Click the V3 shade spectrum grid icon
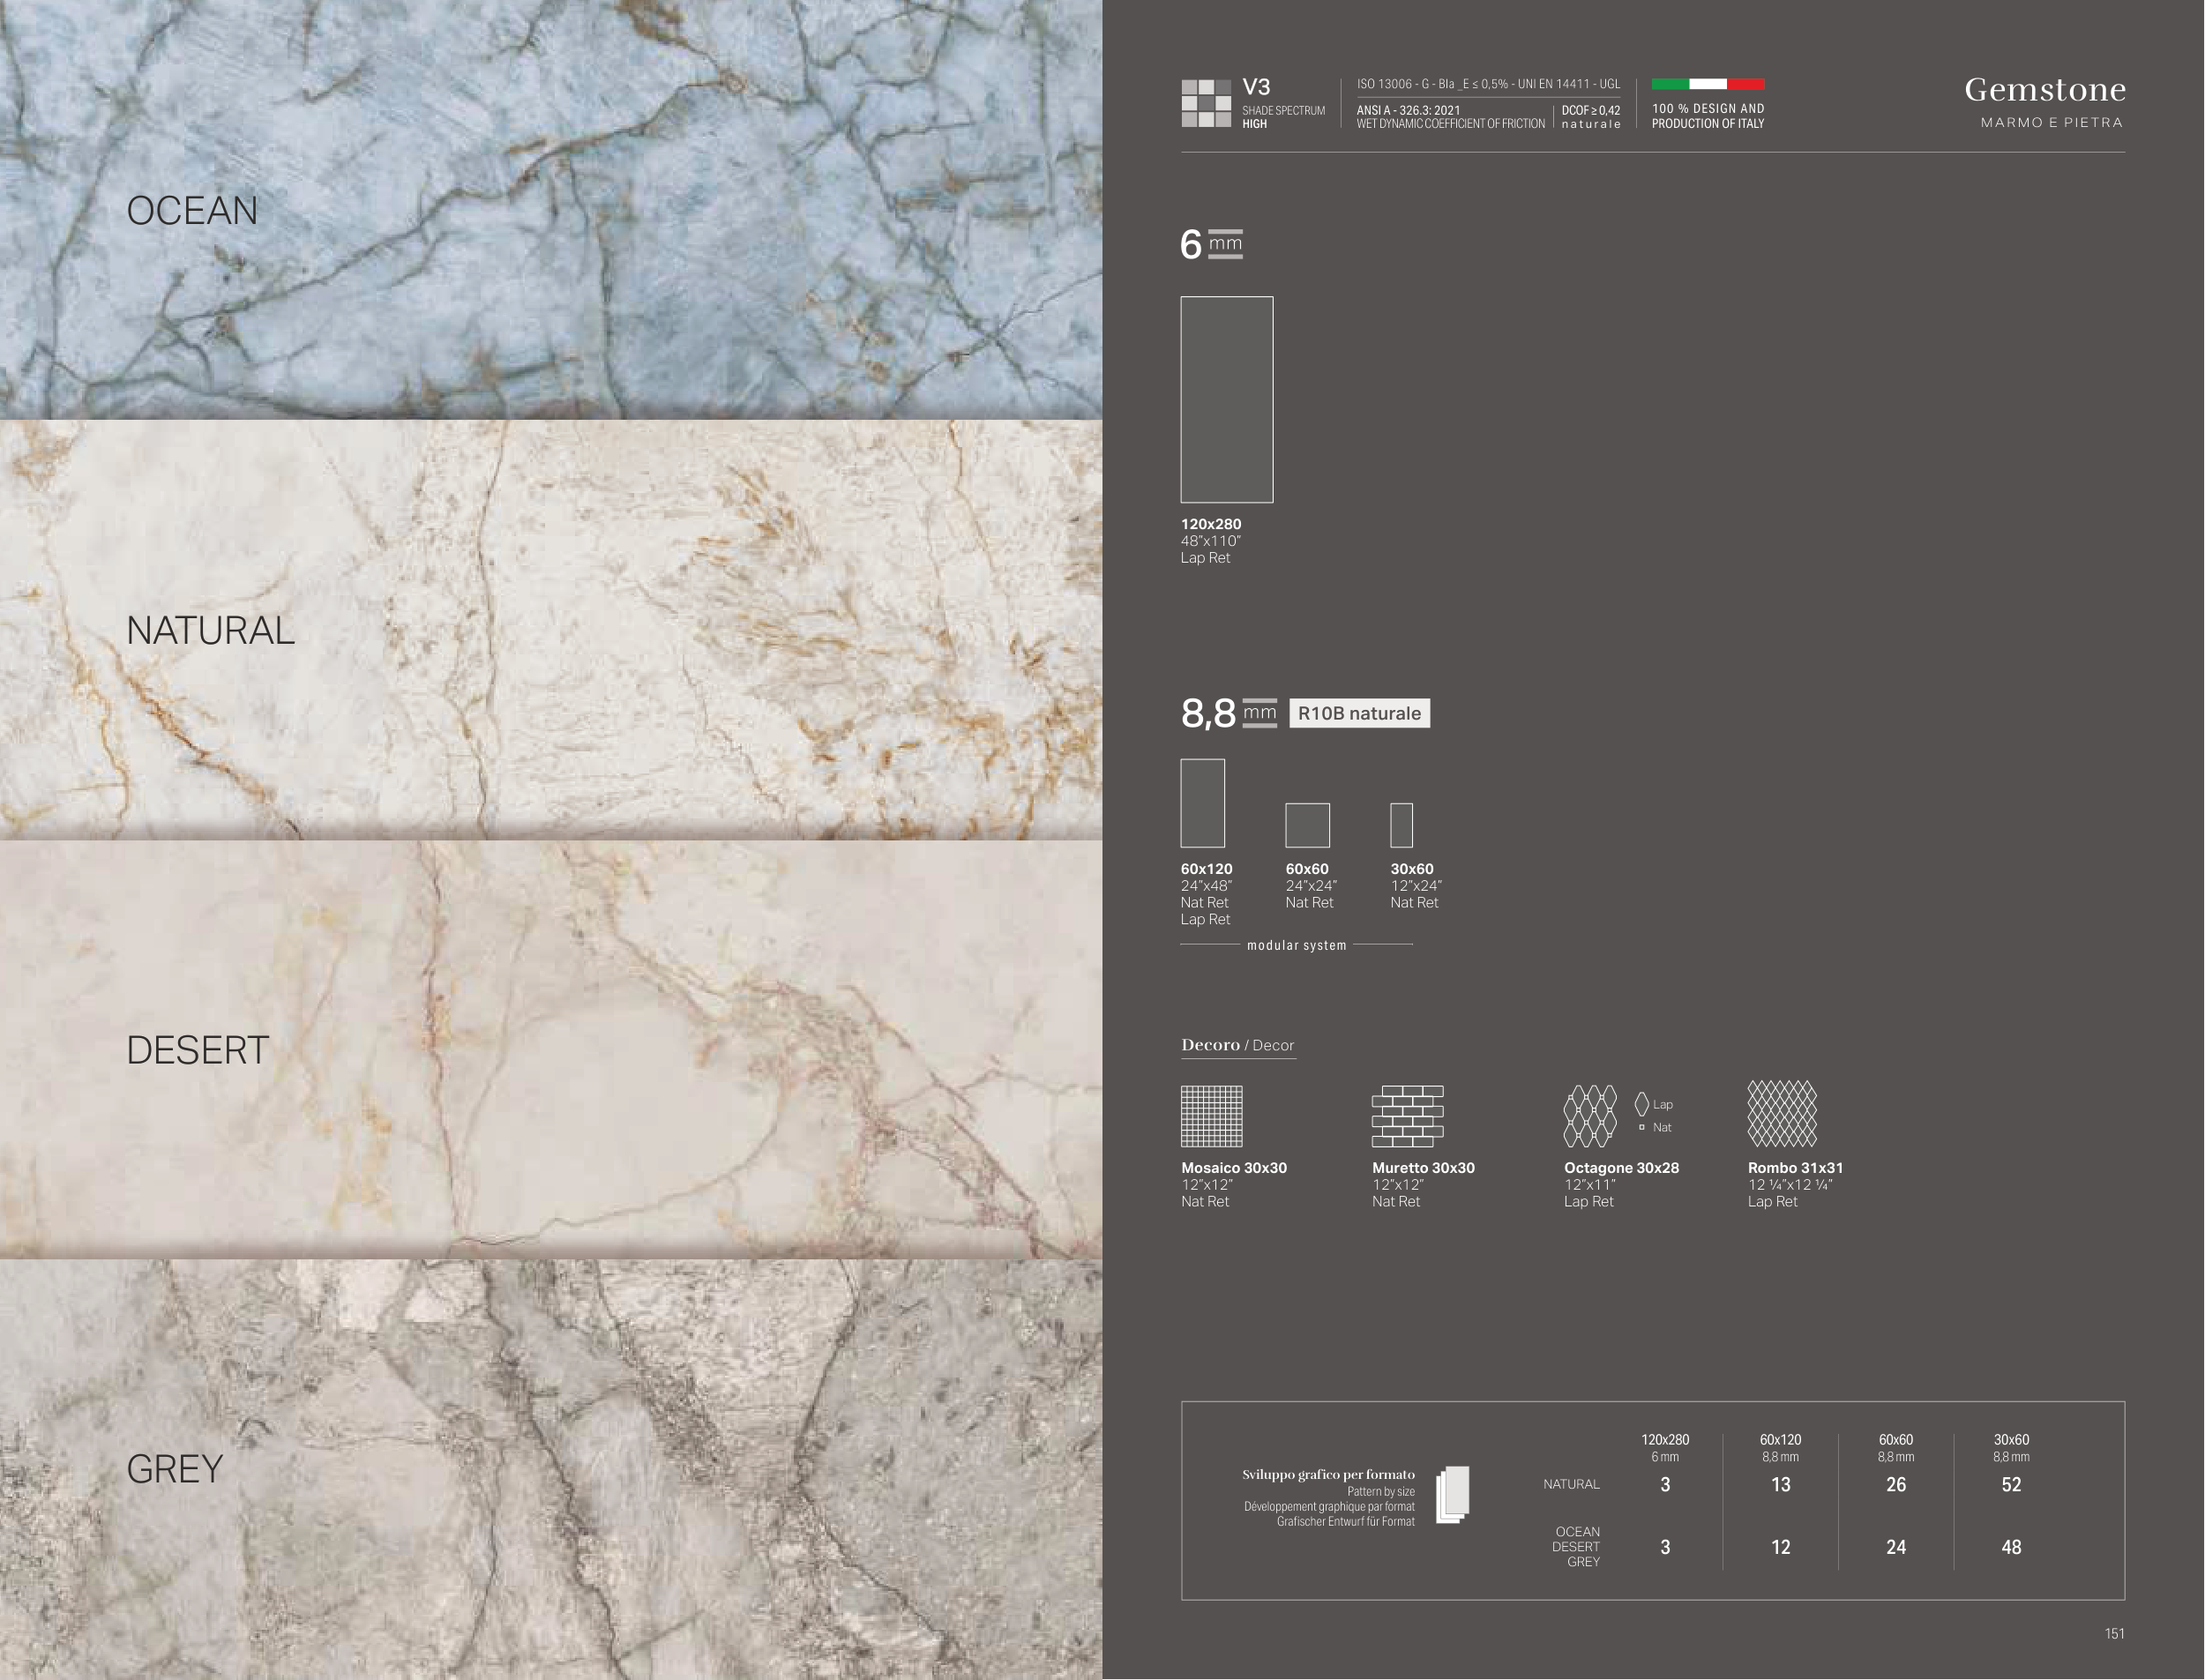2205x1680 pixels. (1205, 103)
